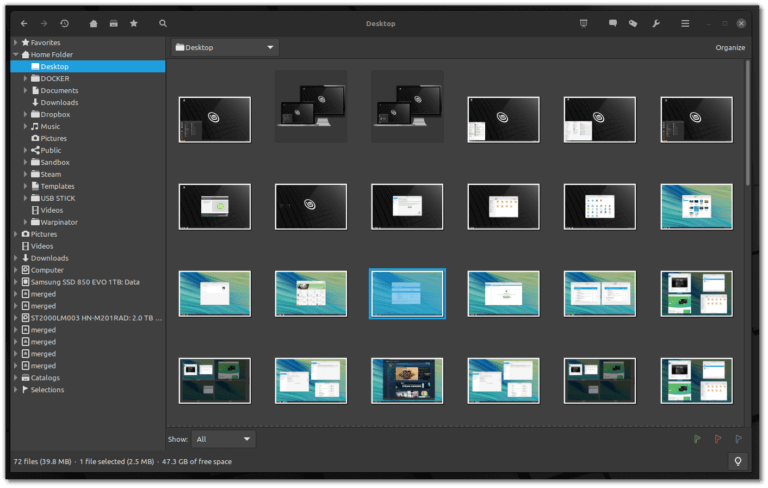Screen dimensions: 768x488
Task: Click the lightbulb properties icon in status bar
Action: 738,462
